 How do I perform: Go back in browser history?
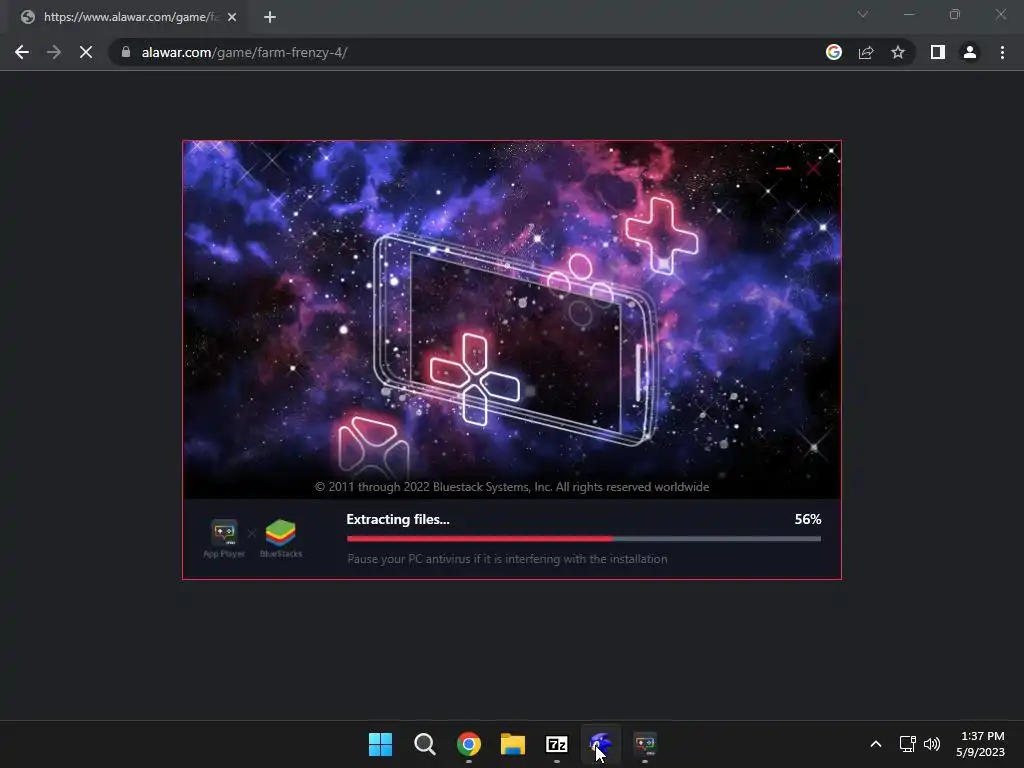click(x=22, y=52)
